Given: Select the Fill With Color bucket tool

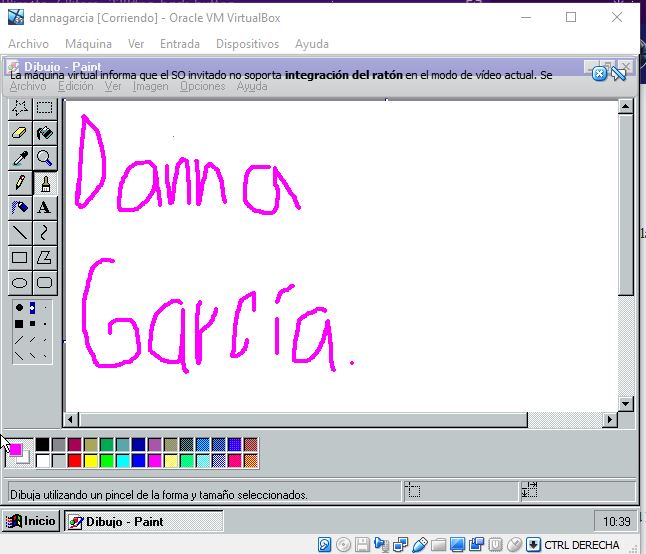Looking at the screenshot, I should pyautogui.click(x=44, y=133).
